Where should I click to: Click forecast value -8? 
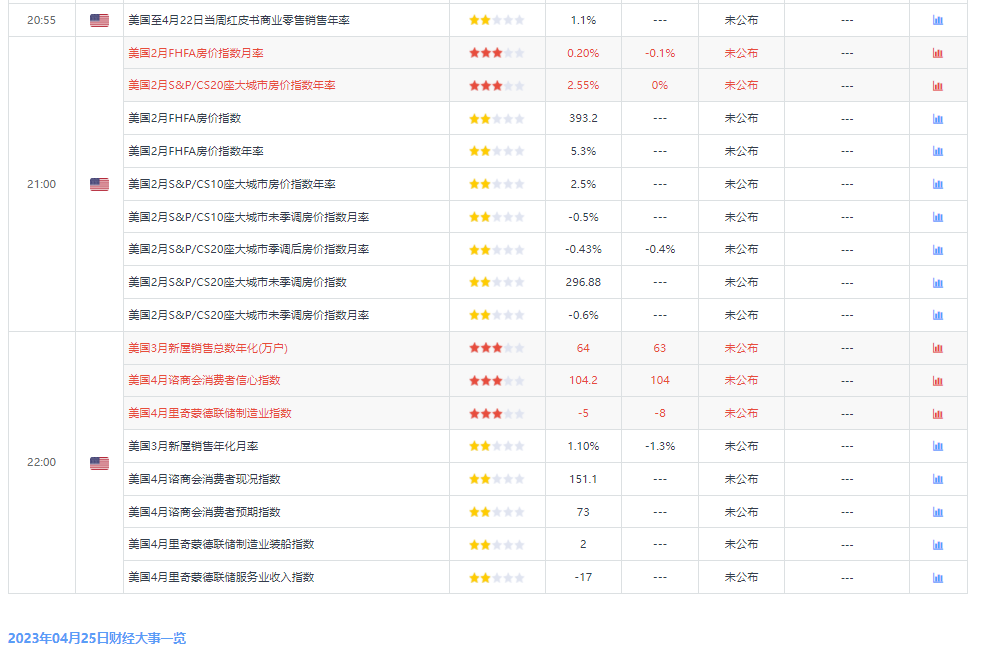[660, 413]
